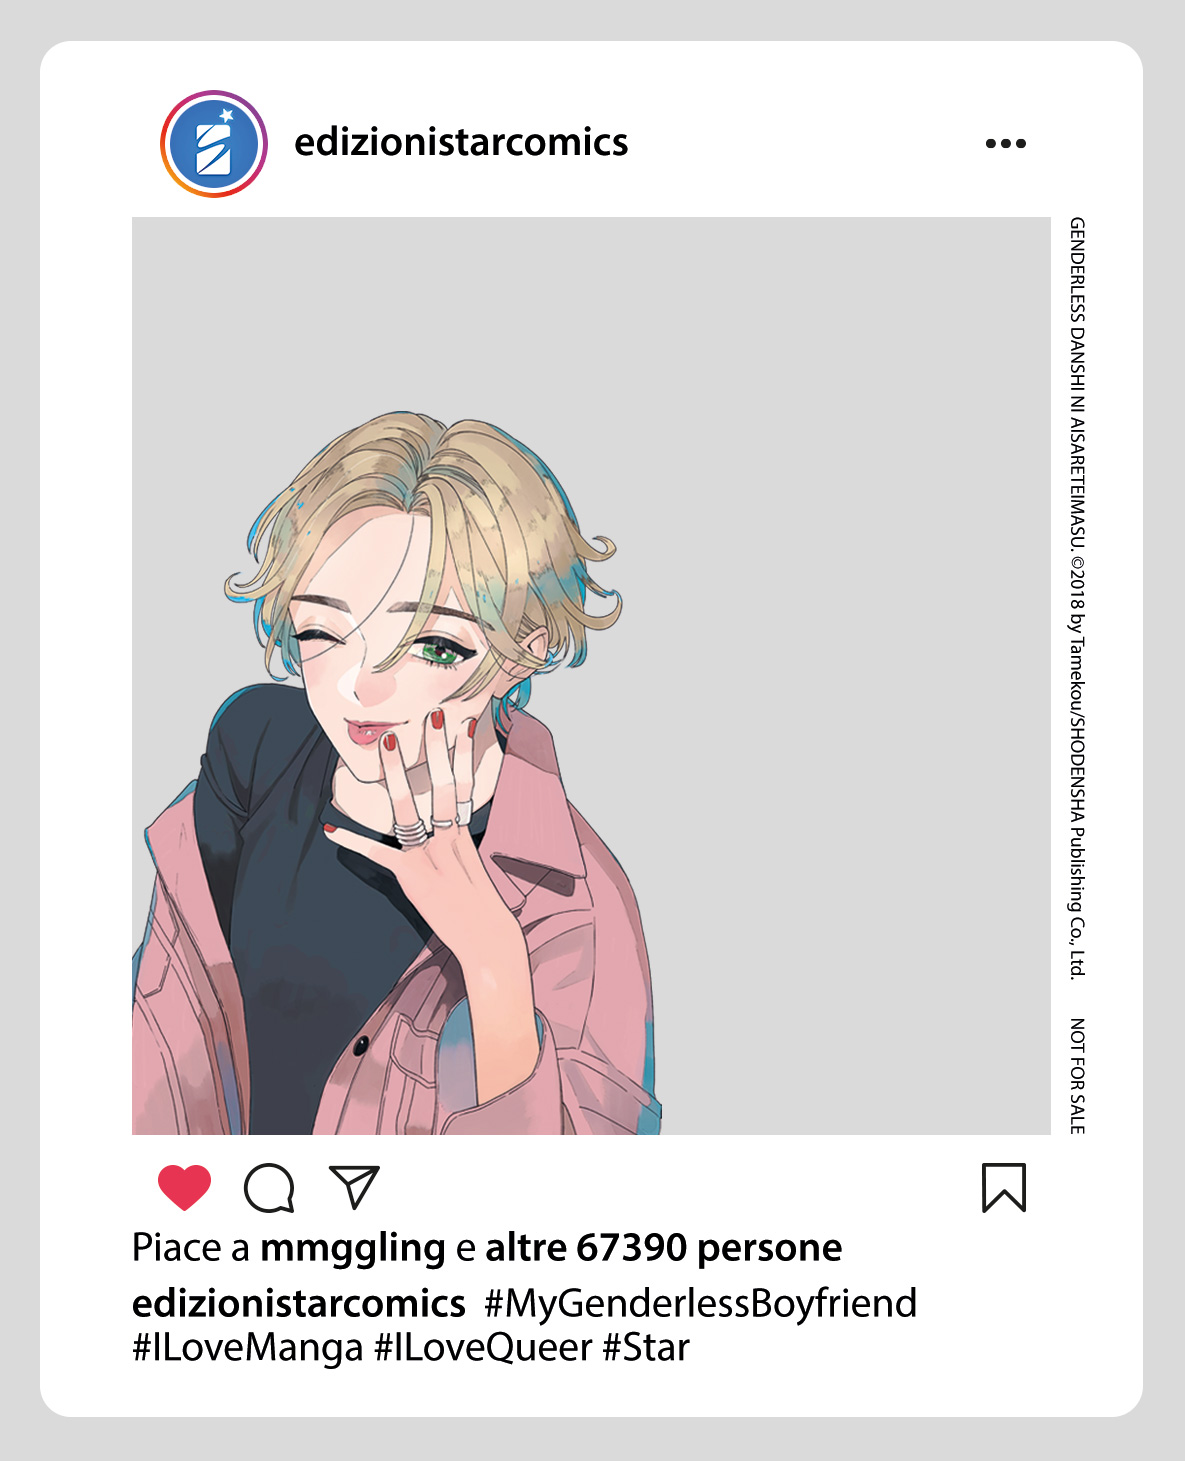Screen dimensions: 1185x1461
Task: Click the NOT FOR SALE label
Action: coord(1077,1076)
